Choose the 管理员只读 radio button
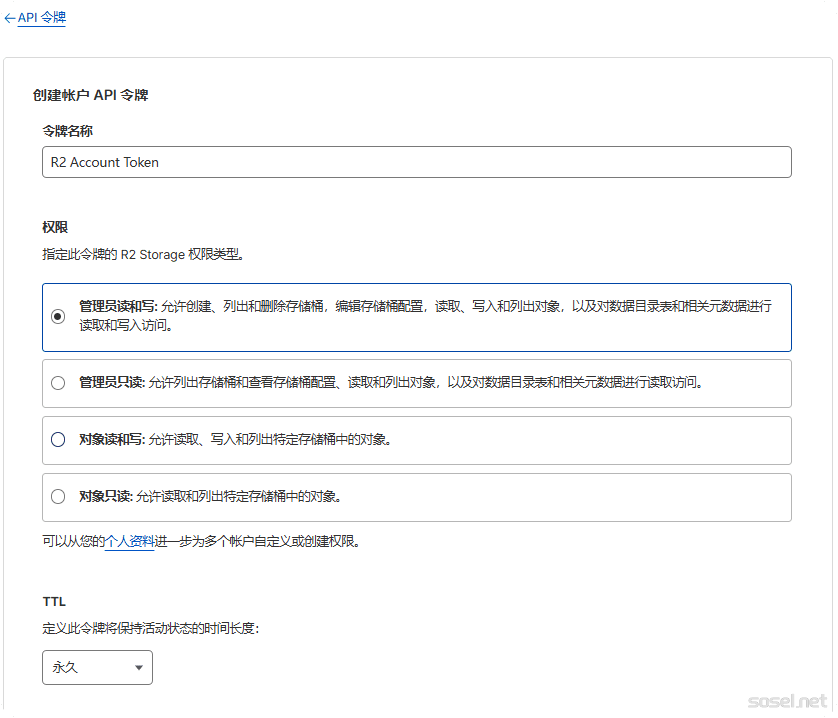Viewport: 838px width, 718px height. [58, 383]
